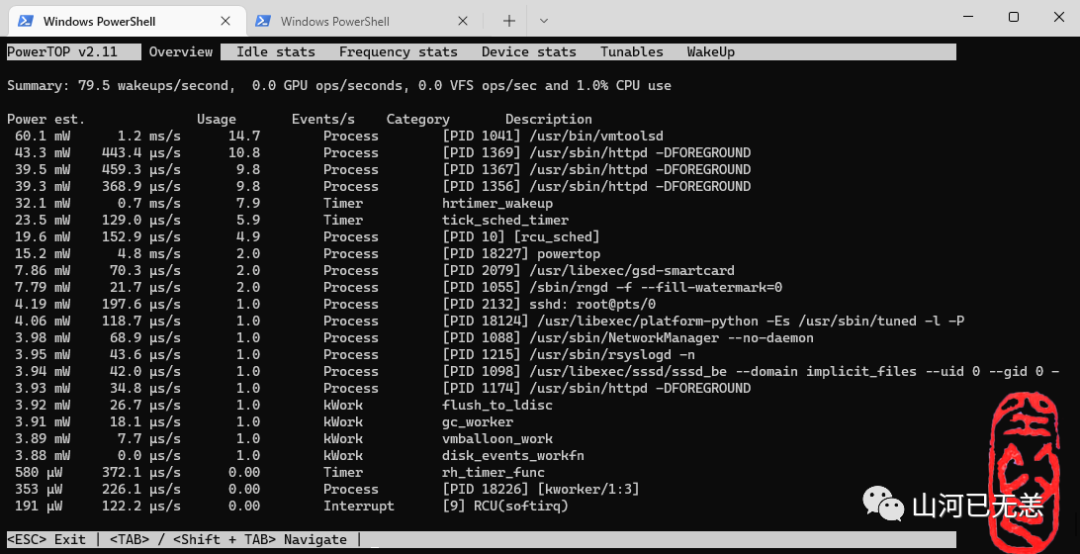Click the Events/s column header
The width and height of the screenshot is (1080, 554).
324,119
